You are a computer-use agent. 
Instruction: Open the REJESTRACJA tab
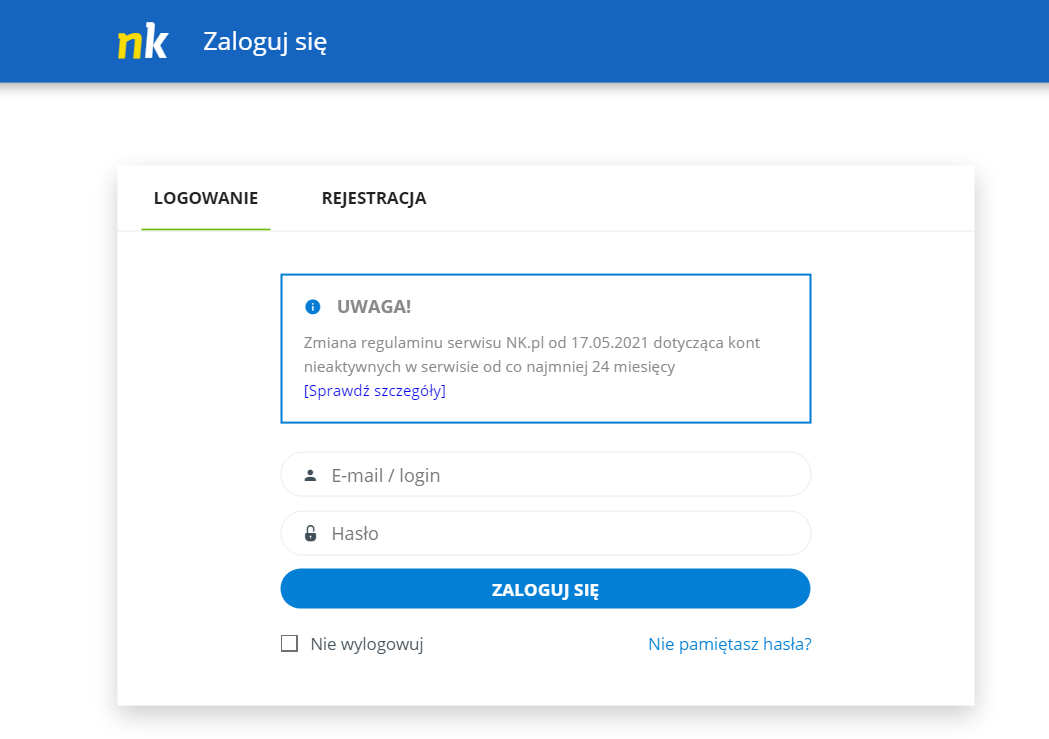tap(374, 198)
